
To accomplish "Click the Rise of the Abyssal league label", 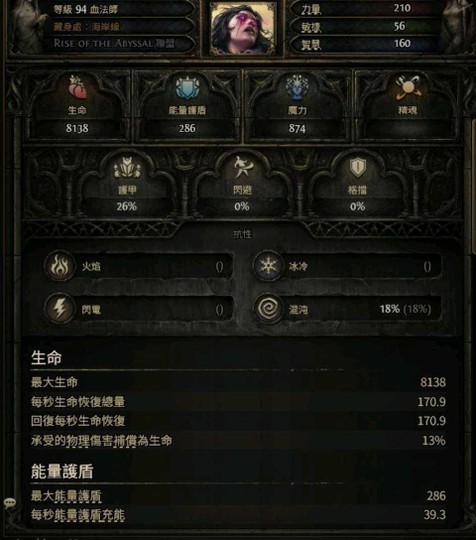I will [x=114, y=44].
